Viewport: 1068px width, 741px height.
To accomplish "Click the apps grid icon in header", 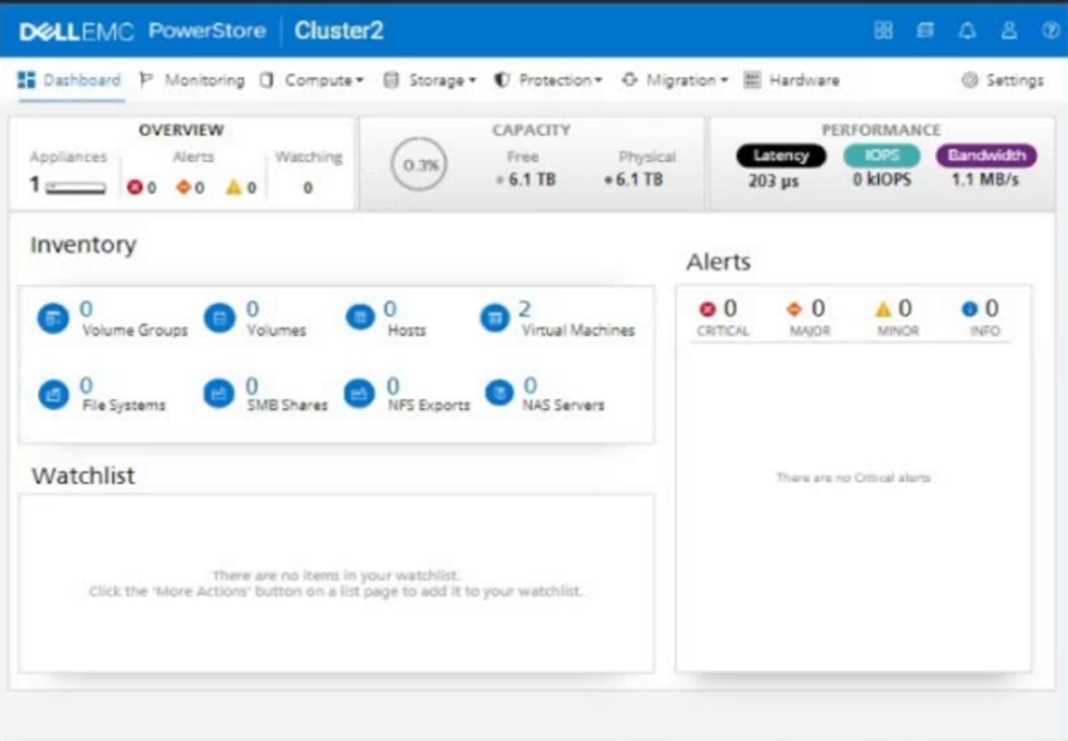I will coord(883,30).
